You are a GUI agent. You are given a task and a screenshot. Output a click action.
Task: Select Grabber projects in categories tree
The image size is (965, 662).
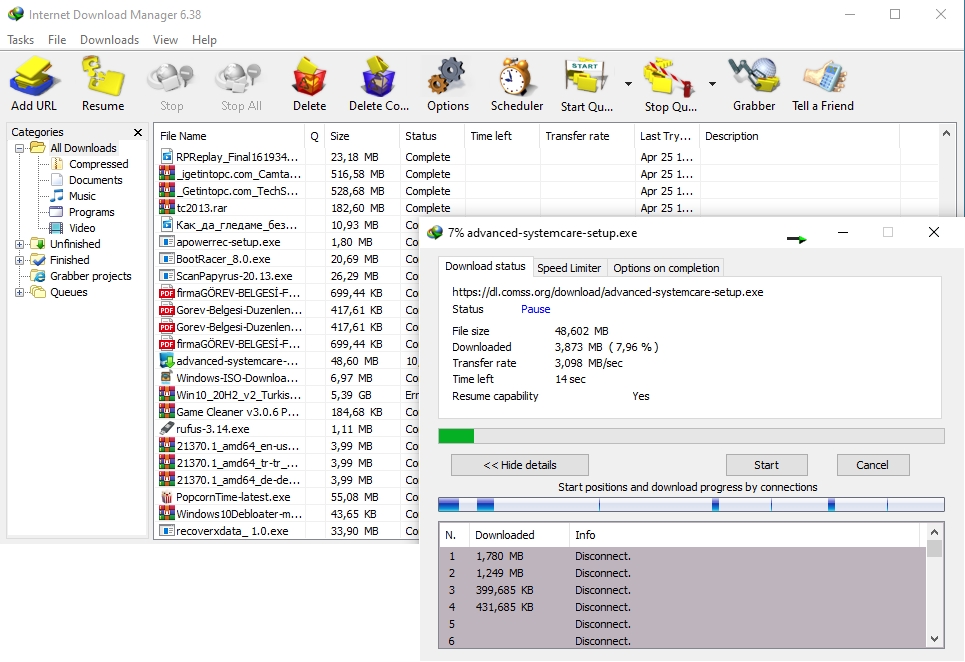(x=90, y=276)
